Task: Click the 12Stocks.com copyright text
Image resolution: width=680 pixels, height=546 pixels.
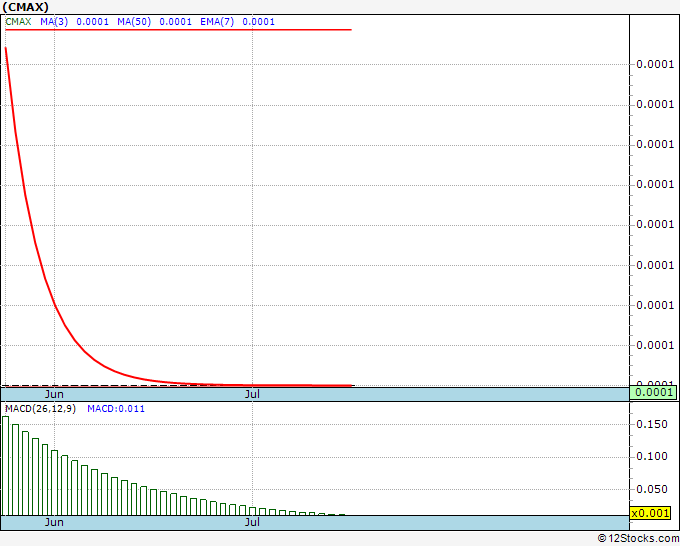Action: pos(638,539)
